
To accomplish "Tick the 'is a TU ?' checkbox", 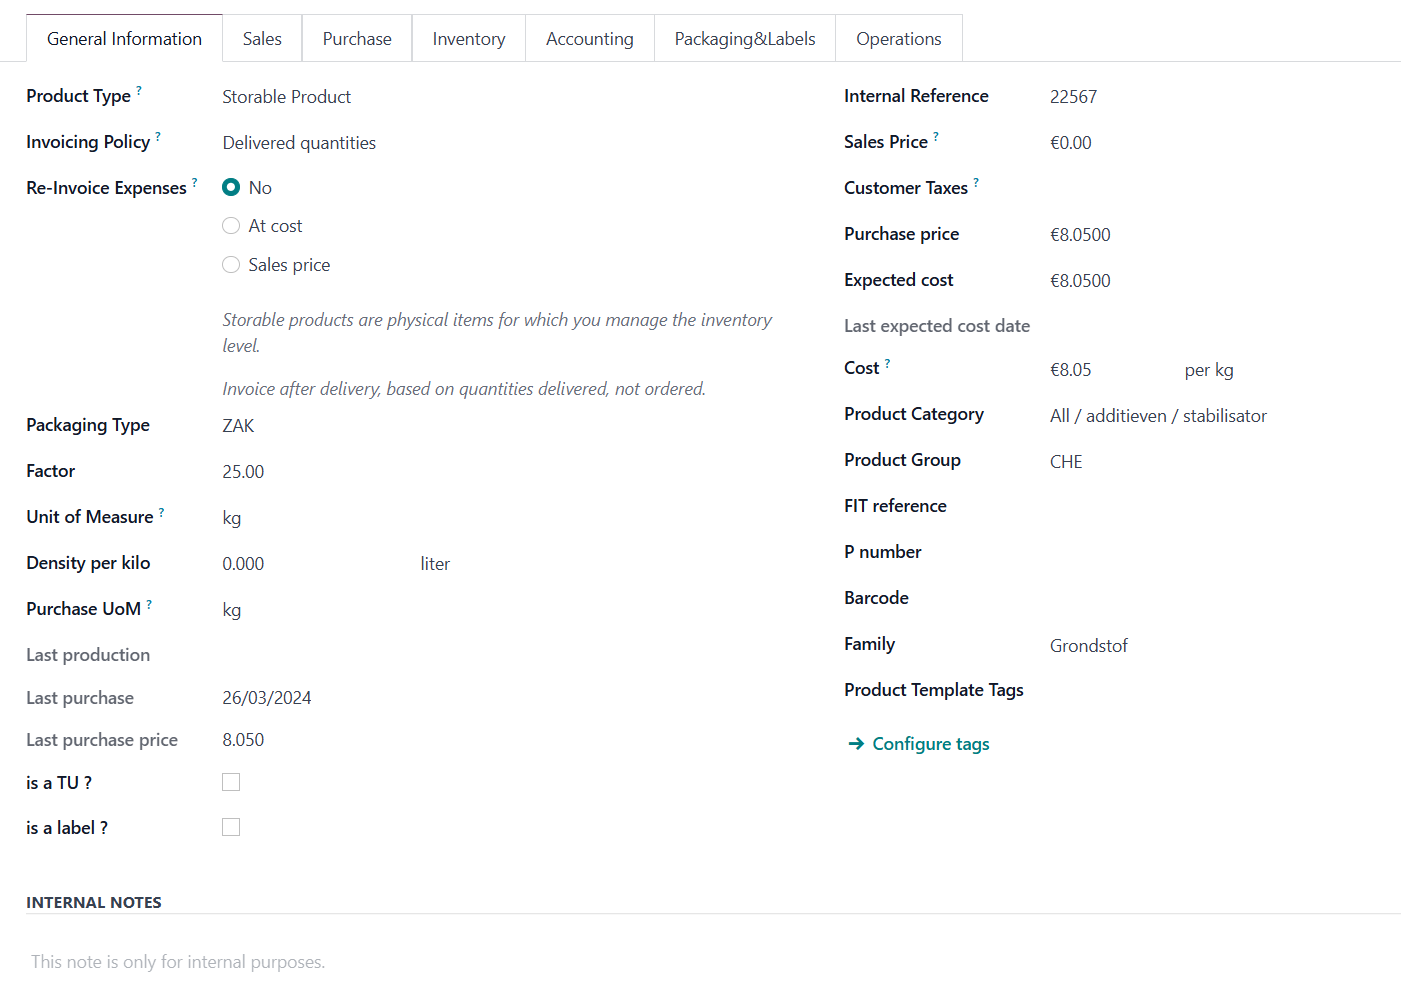I will 231,782.
